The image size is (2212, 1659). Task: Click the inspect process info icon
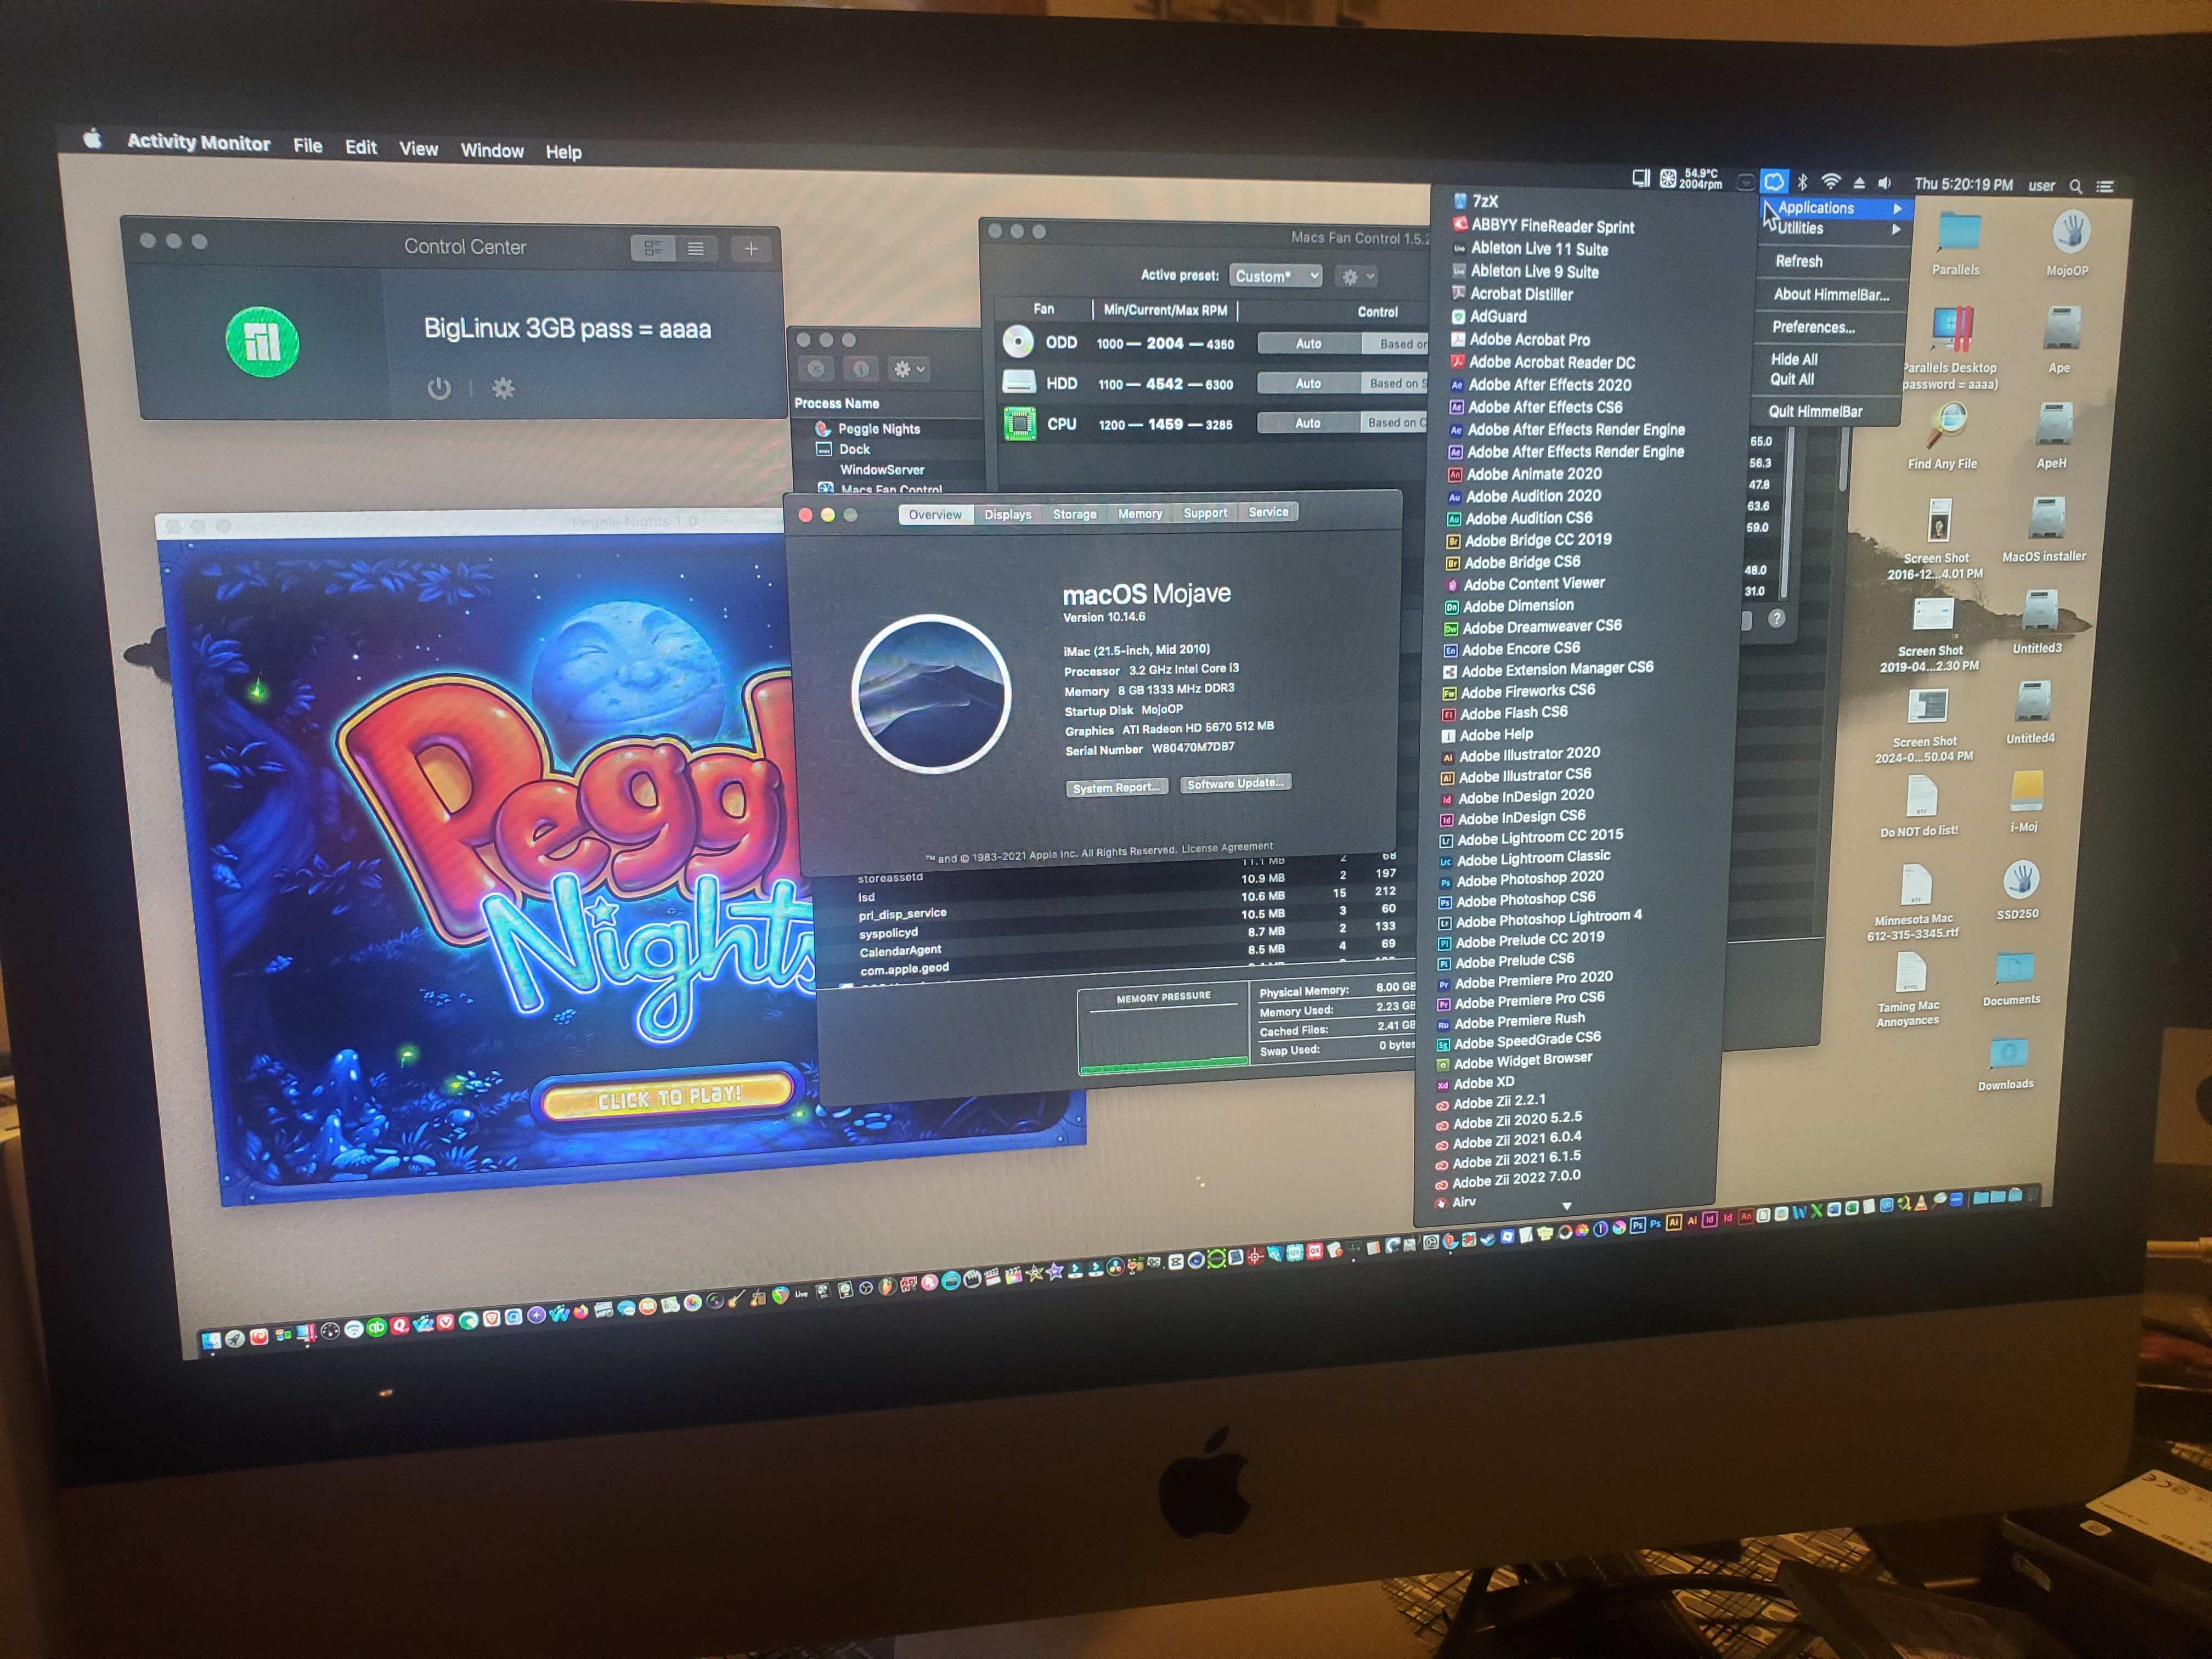tap(860, 369)
